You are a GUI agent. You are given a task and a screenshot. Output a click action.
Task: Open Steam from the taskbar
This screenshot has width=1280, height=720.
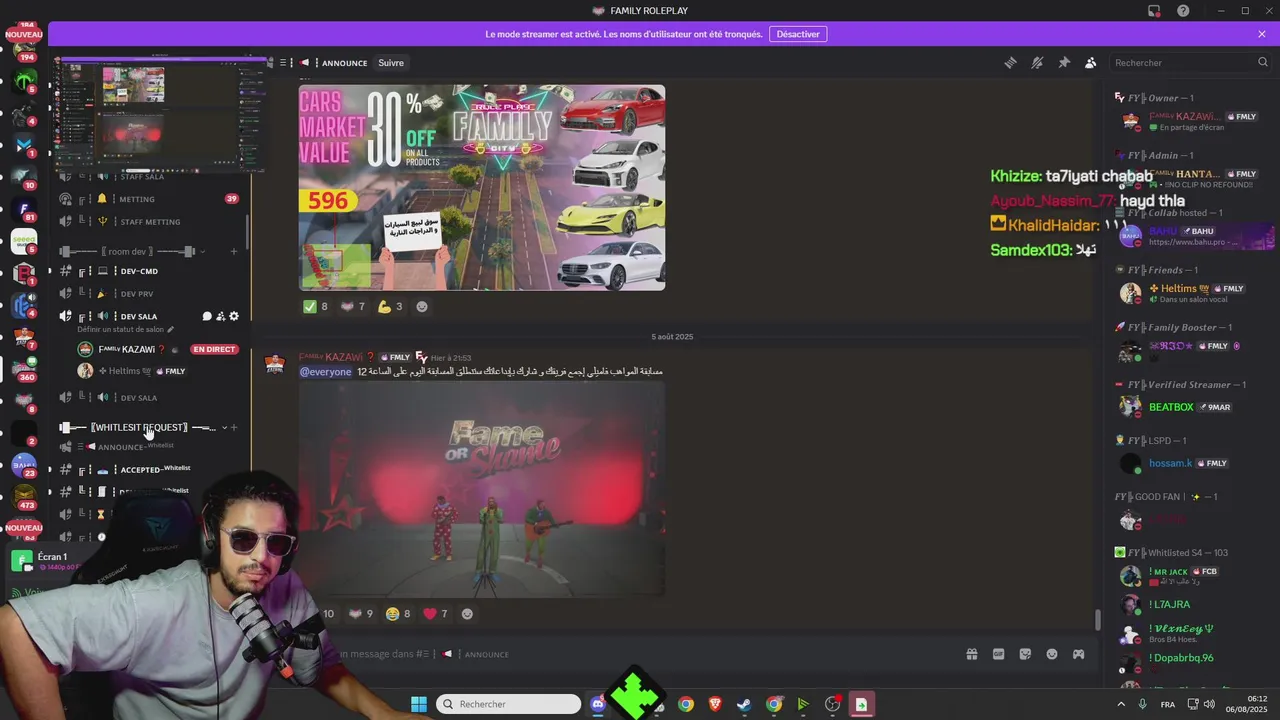744,704
